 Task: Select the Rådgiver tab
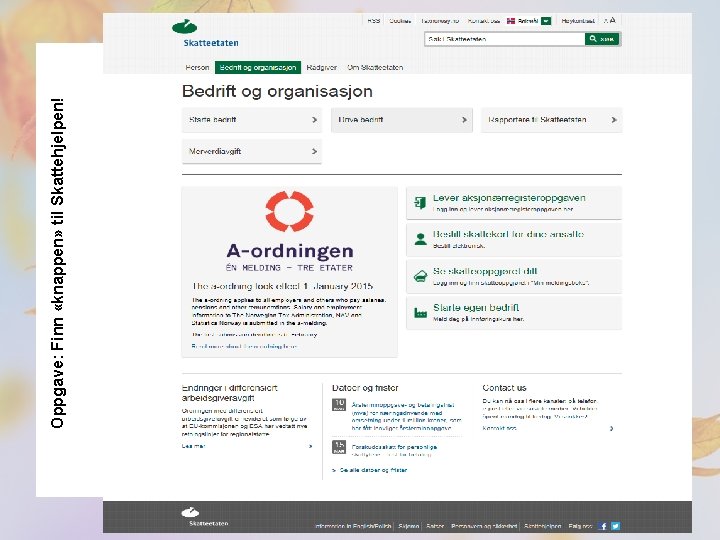click(321, 68)
